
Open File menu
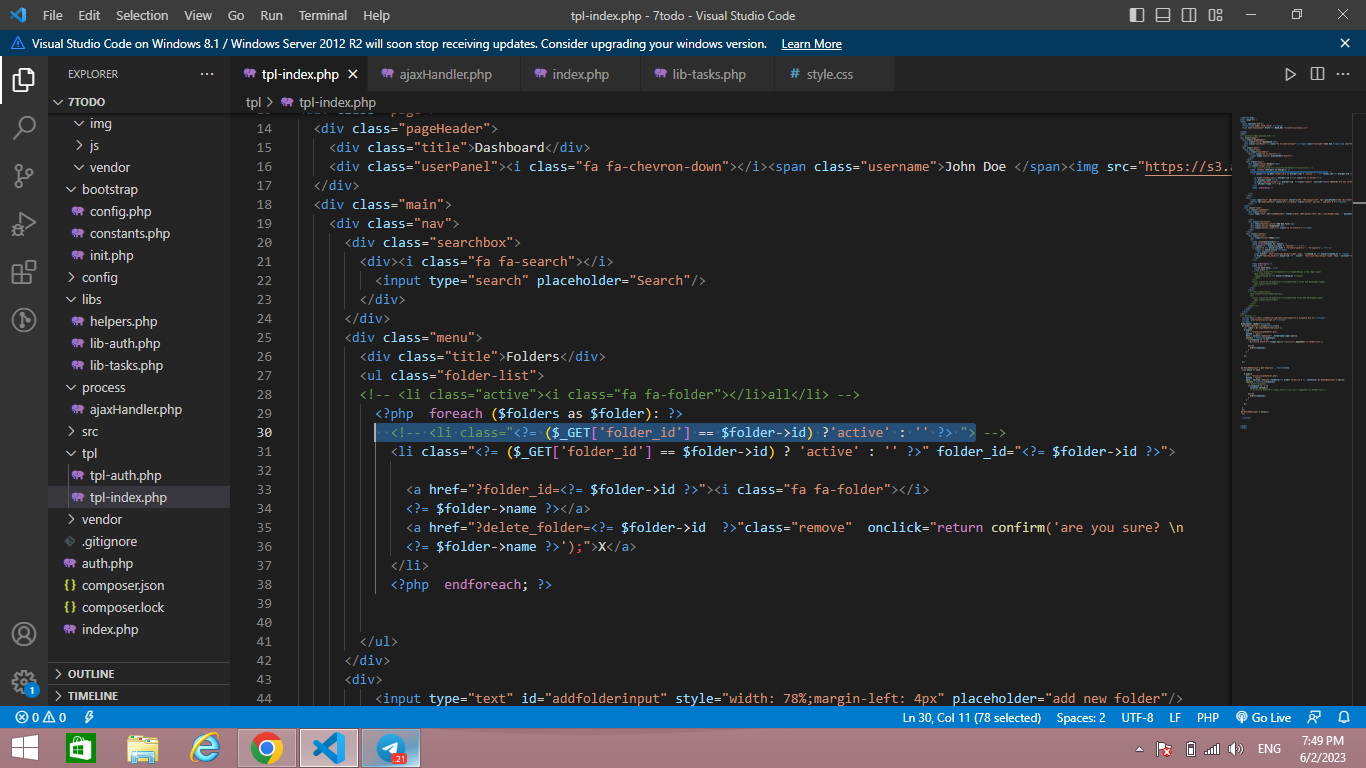[52, 15]
